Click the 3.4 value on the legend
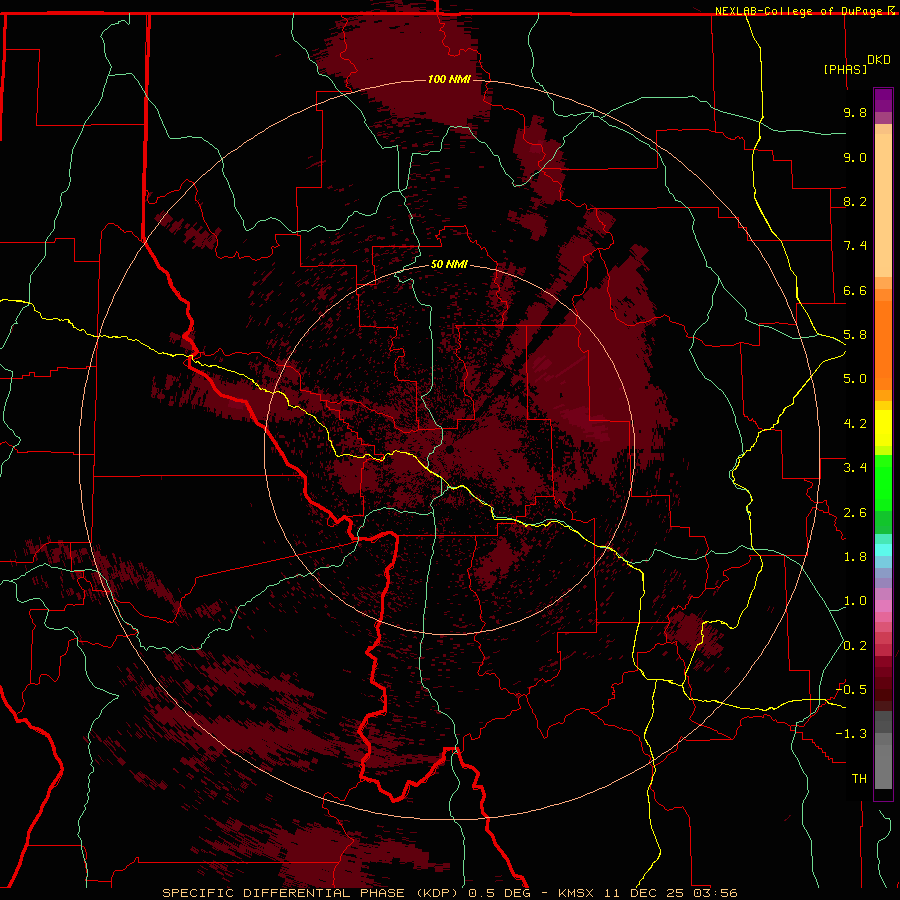Screen dimensions: 900x900 (855, 468)
